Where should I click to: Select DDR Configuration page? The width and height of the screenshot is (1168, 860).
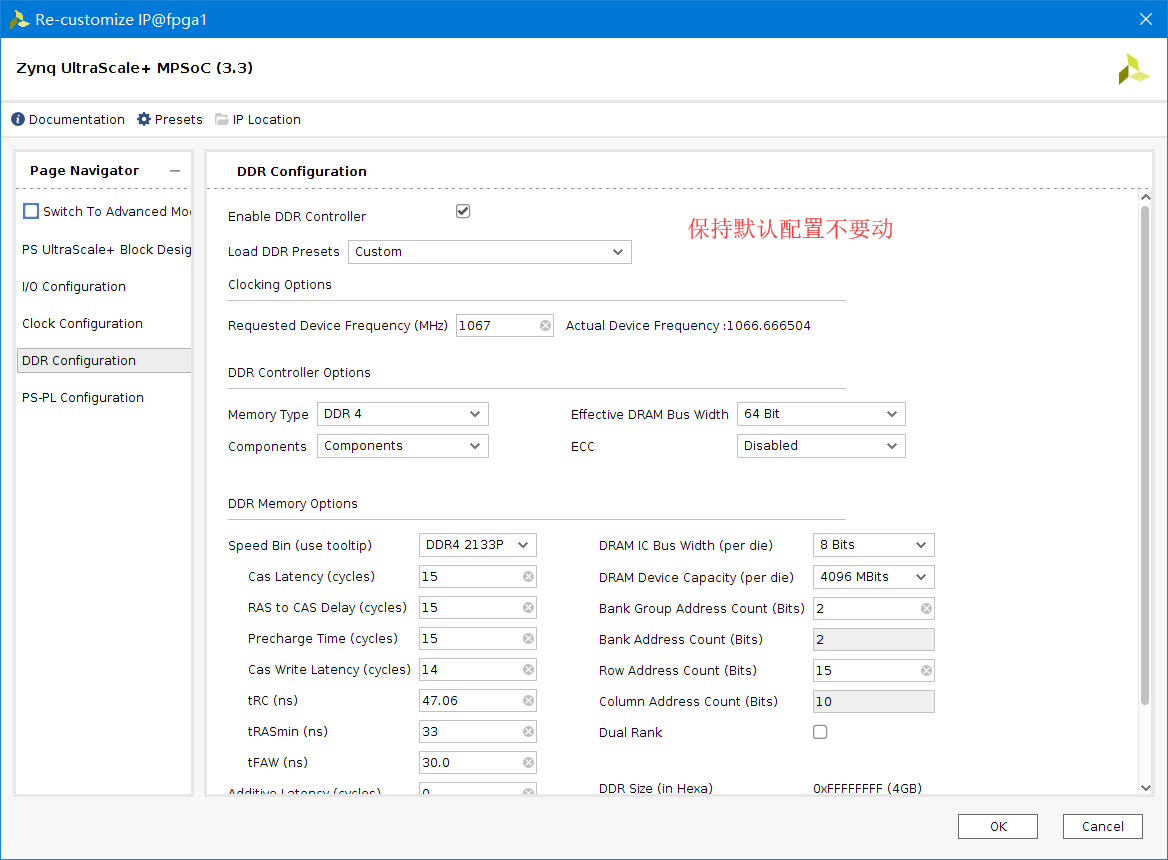pos(104,360)
